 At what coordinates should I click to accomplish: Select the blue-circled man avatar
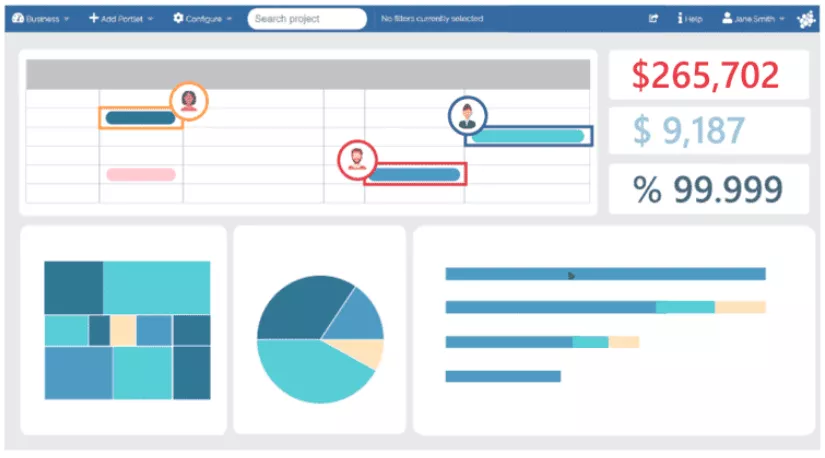(x=467, y=115)
